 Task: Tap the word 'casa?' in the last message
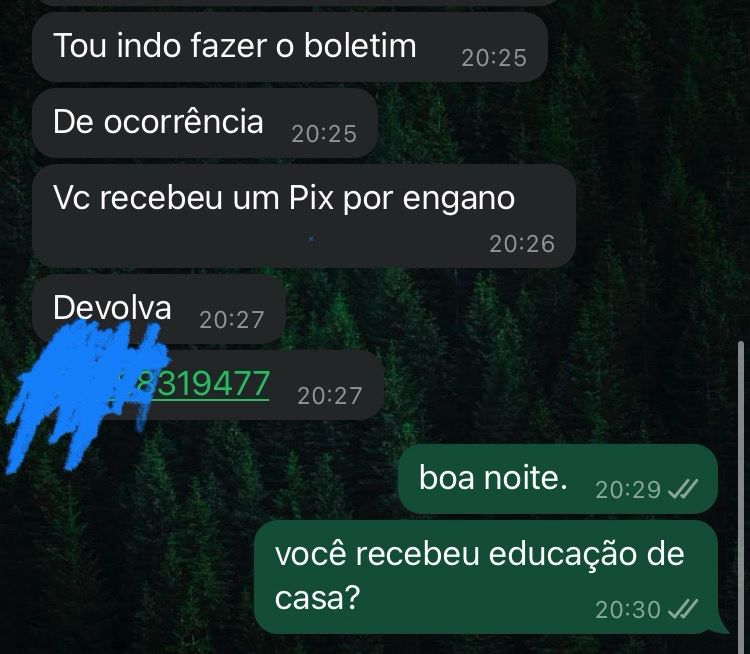(x=317, y=598)
